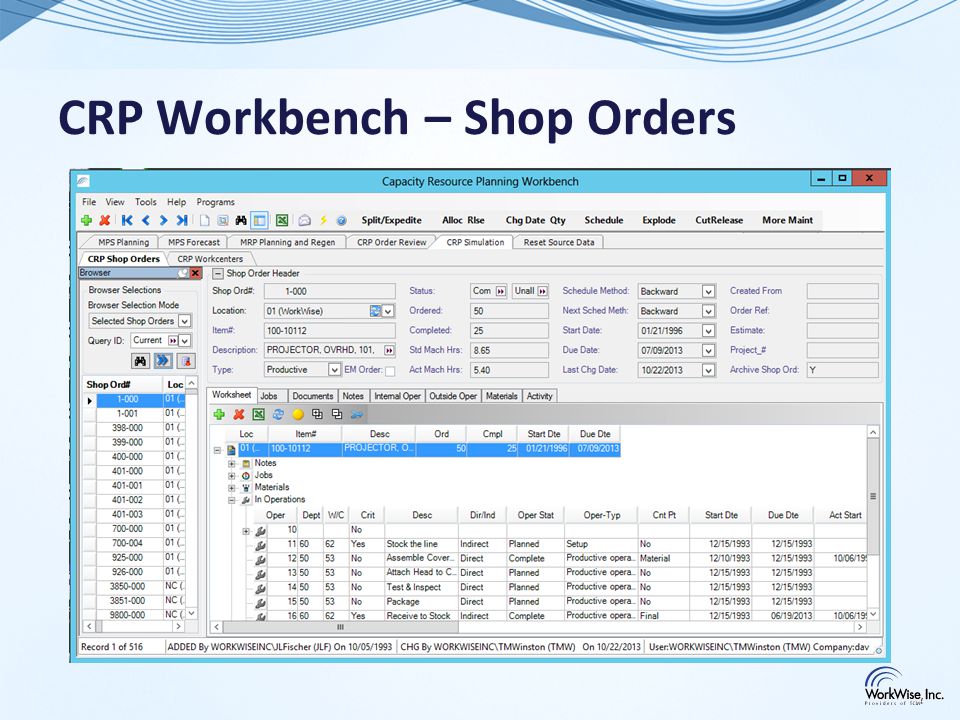Click the yellow lightning bolt icon

[x=323, y=220]
